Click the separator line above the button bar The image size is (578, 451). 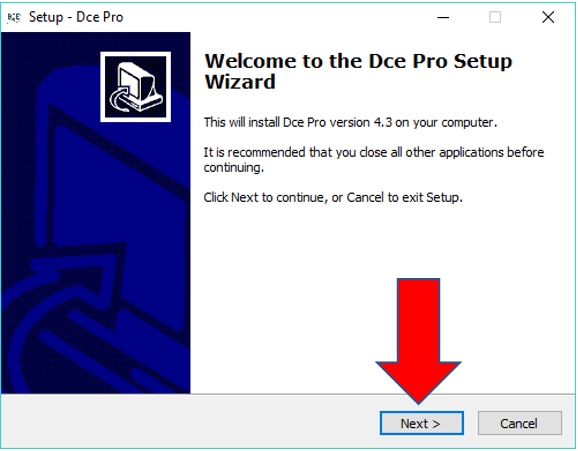(x=288, y=394)
